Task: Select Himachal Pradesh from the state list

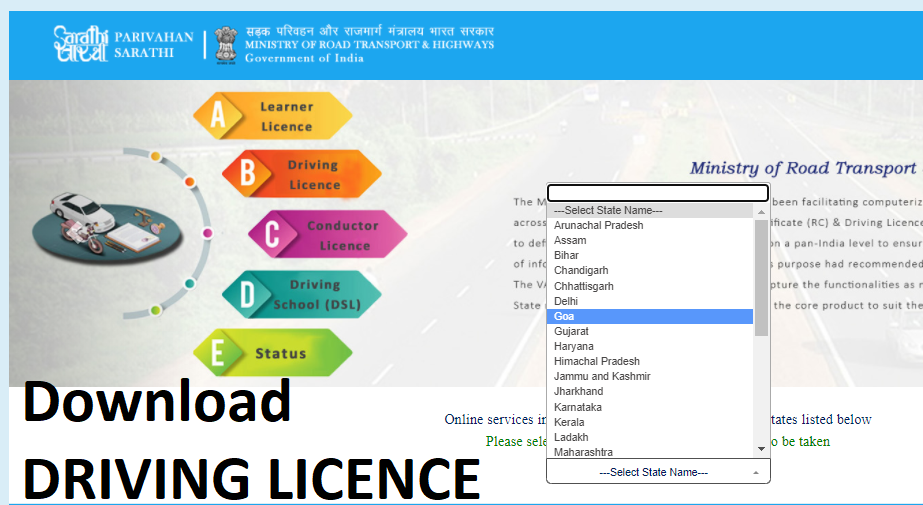Action: click(x=650, y=361)
